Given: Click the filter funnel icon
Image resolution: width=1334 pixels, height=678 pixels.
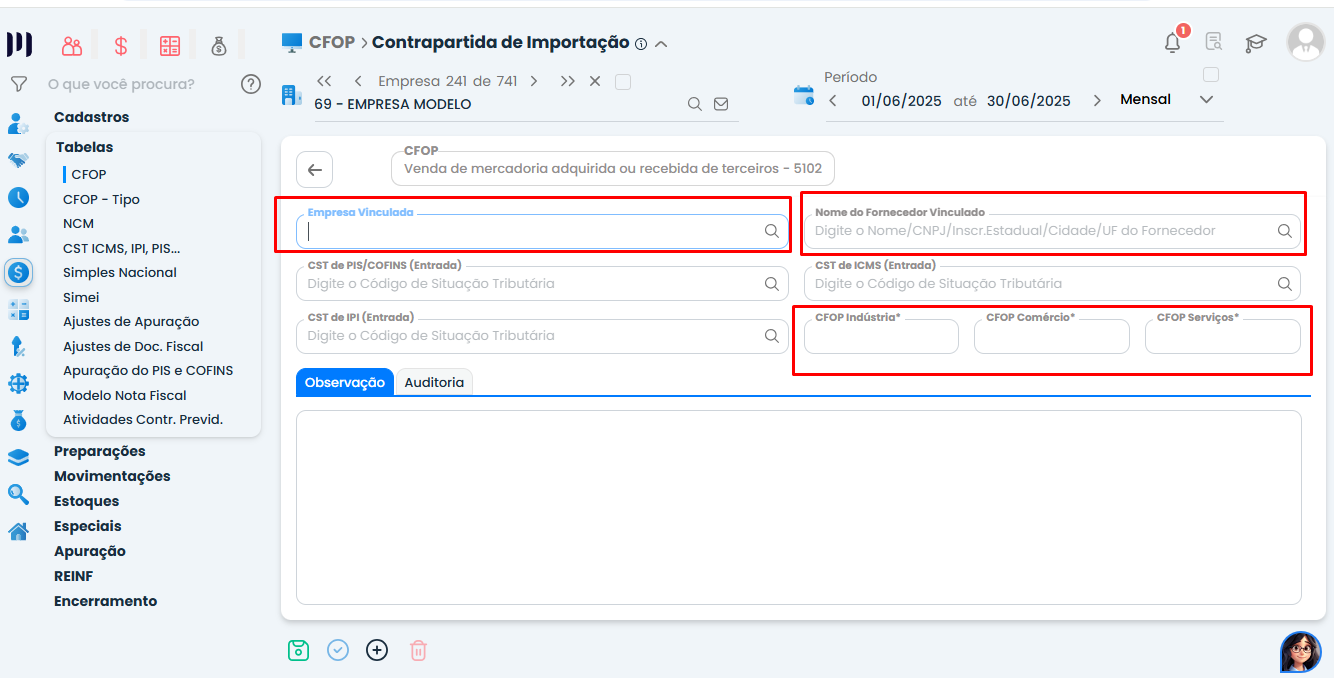Looking at the screenshot, I should coord(18,84).
